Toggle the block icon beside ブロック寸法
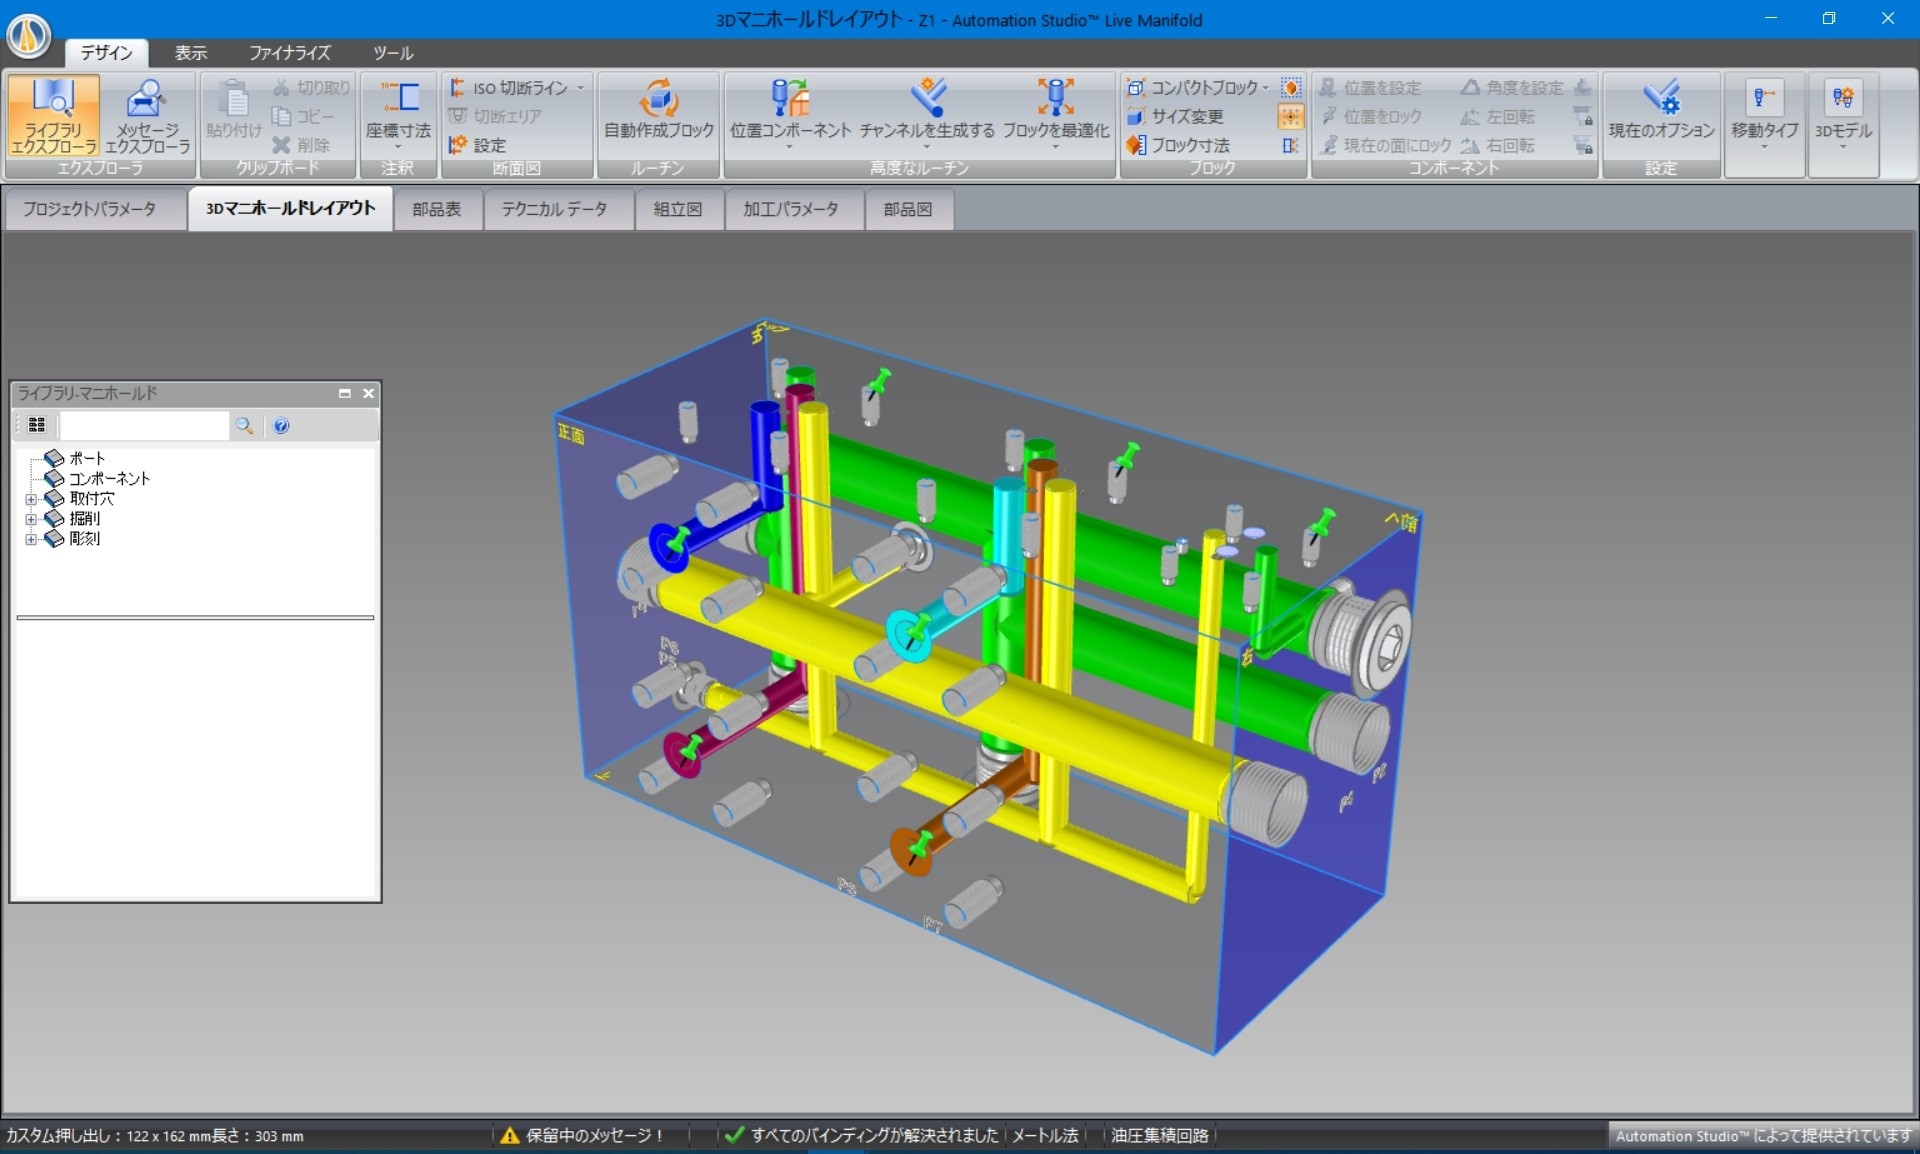 1291,145
